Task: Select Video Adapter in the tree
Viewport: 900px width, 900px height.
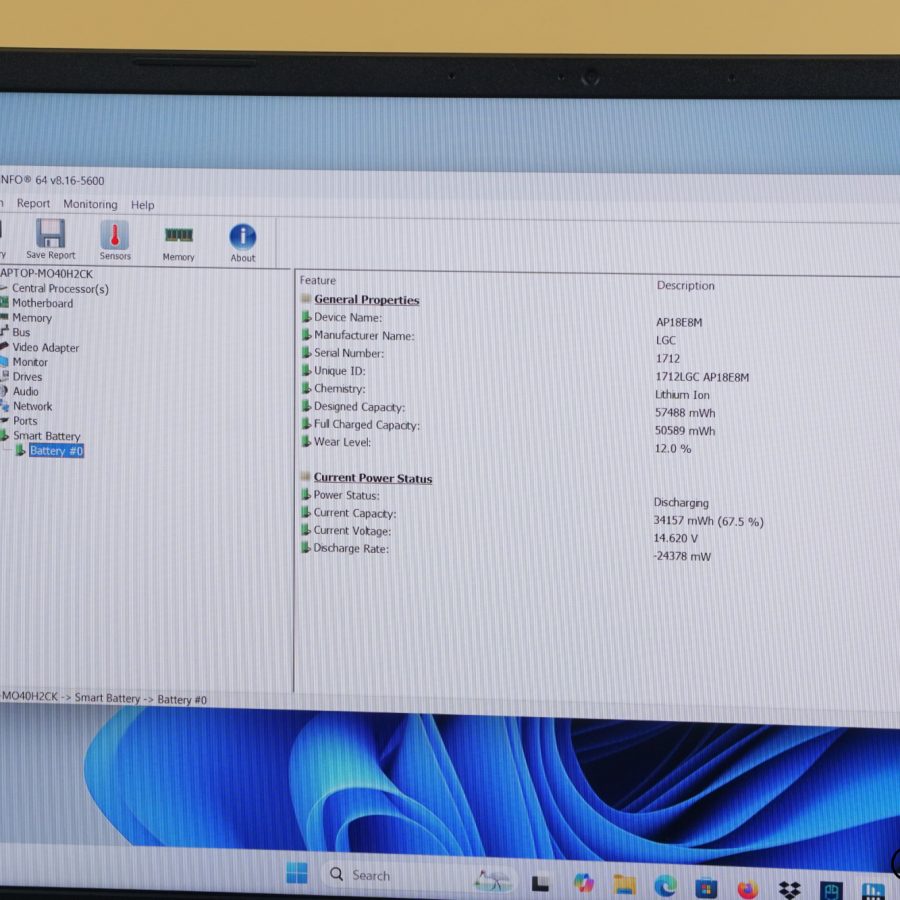Action: click(x=46, y=347)
